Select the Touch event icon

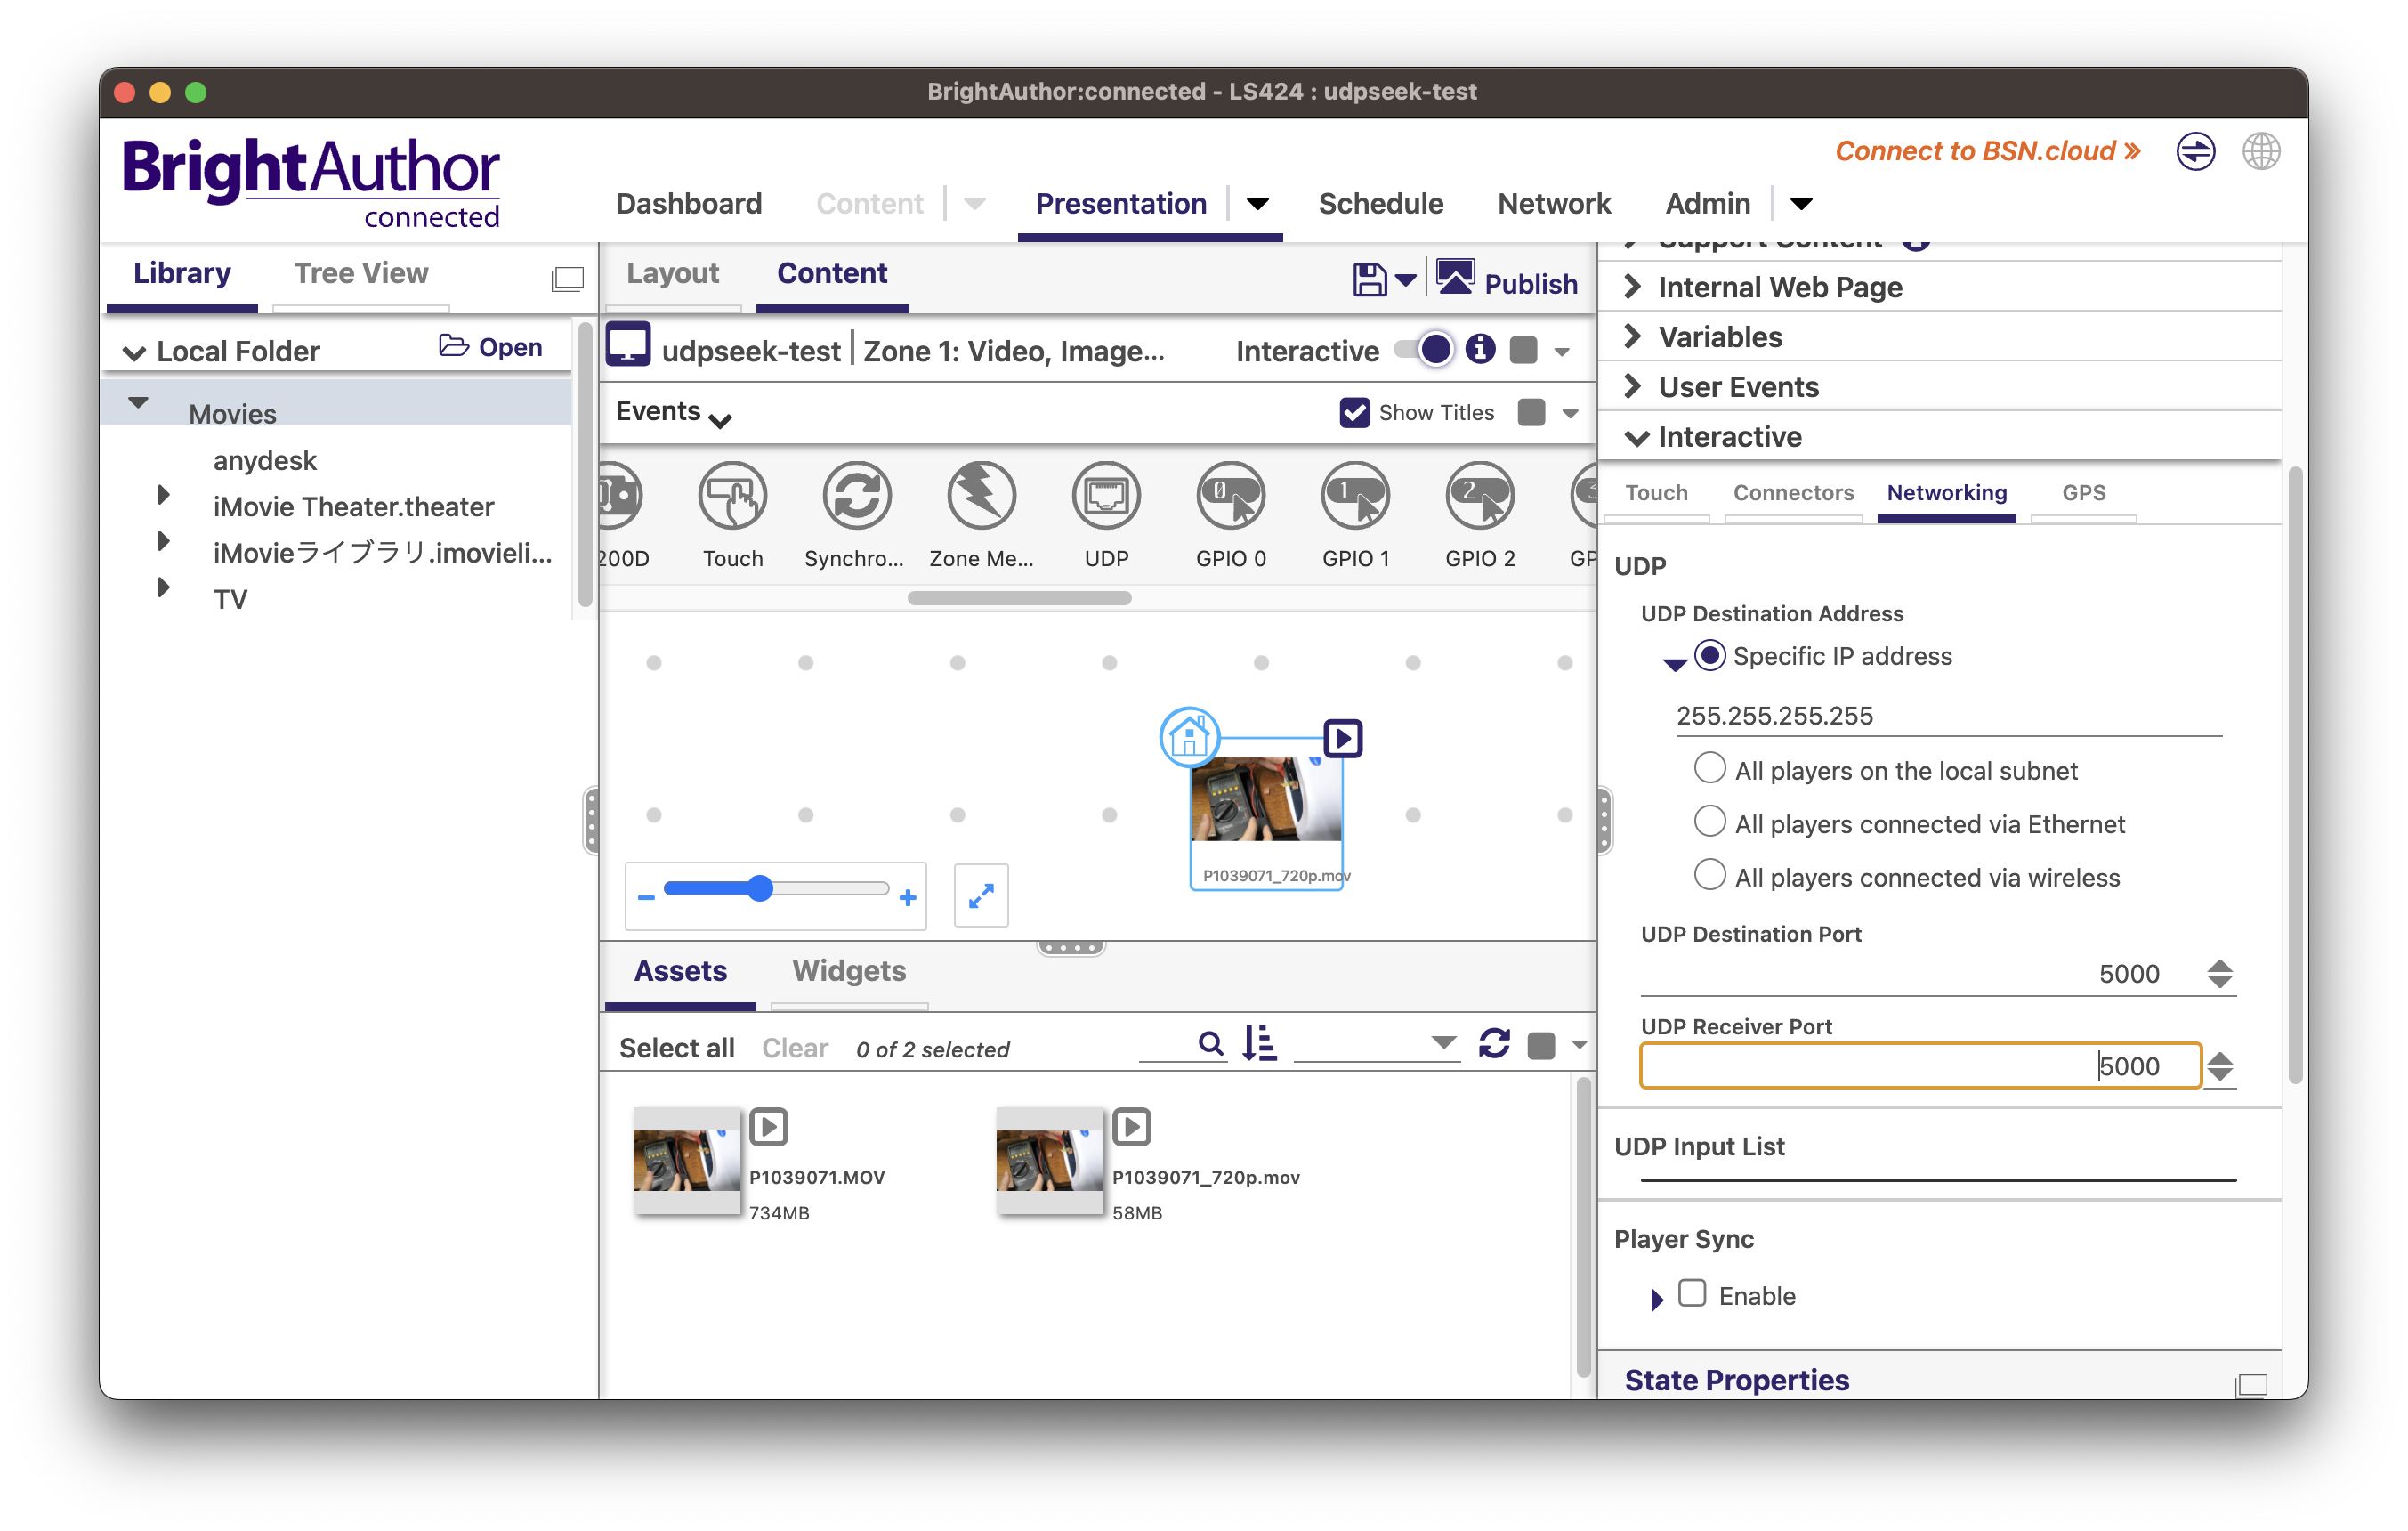coord(732,495)
